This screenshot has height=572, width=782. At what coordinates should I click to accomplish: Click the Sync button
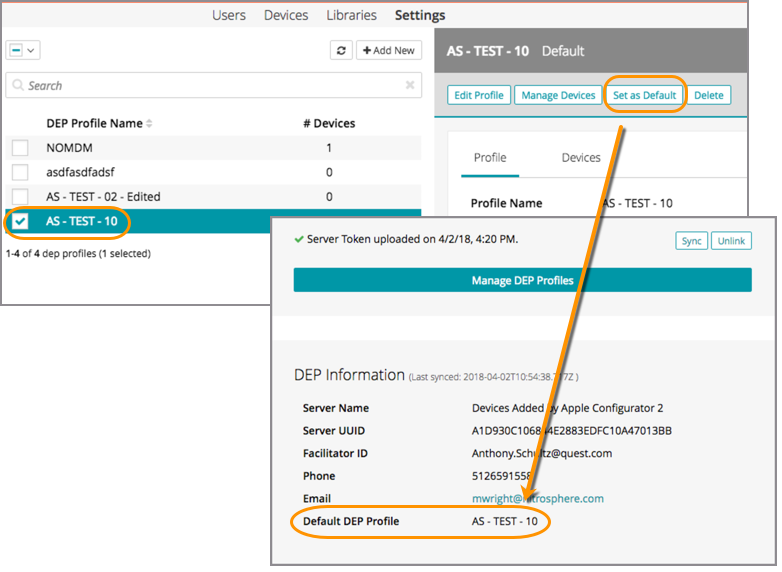[x=691, y=241]
